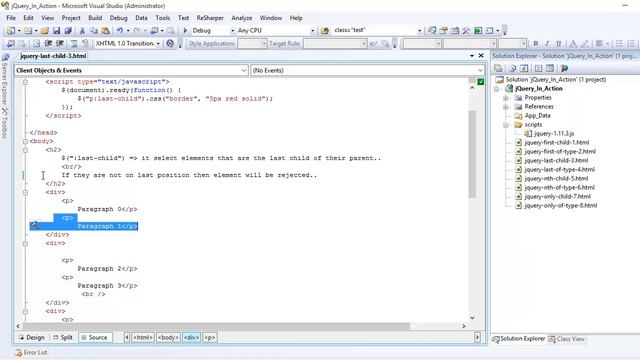Click the Toolbox wrench-and-hammer icon in the toolbar
Image resolution: width=640 pixels, height=360 pixels.
(467, 31)
